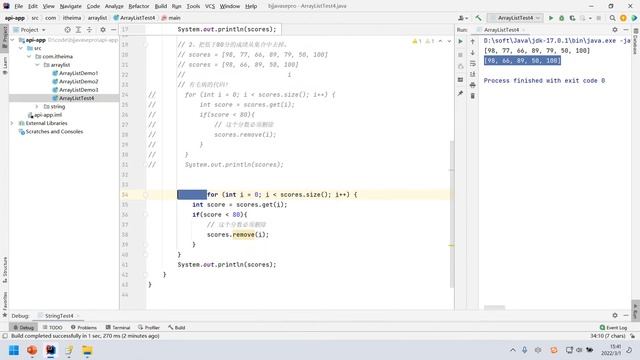Screen dimensions: 640x360
Task: Select the StringTest4 Debug session tab
Action: coord(59,316)
